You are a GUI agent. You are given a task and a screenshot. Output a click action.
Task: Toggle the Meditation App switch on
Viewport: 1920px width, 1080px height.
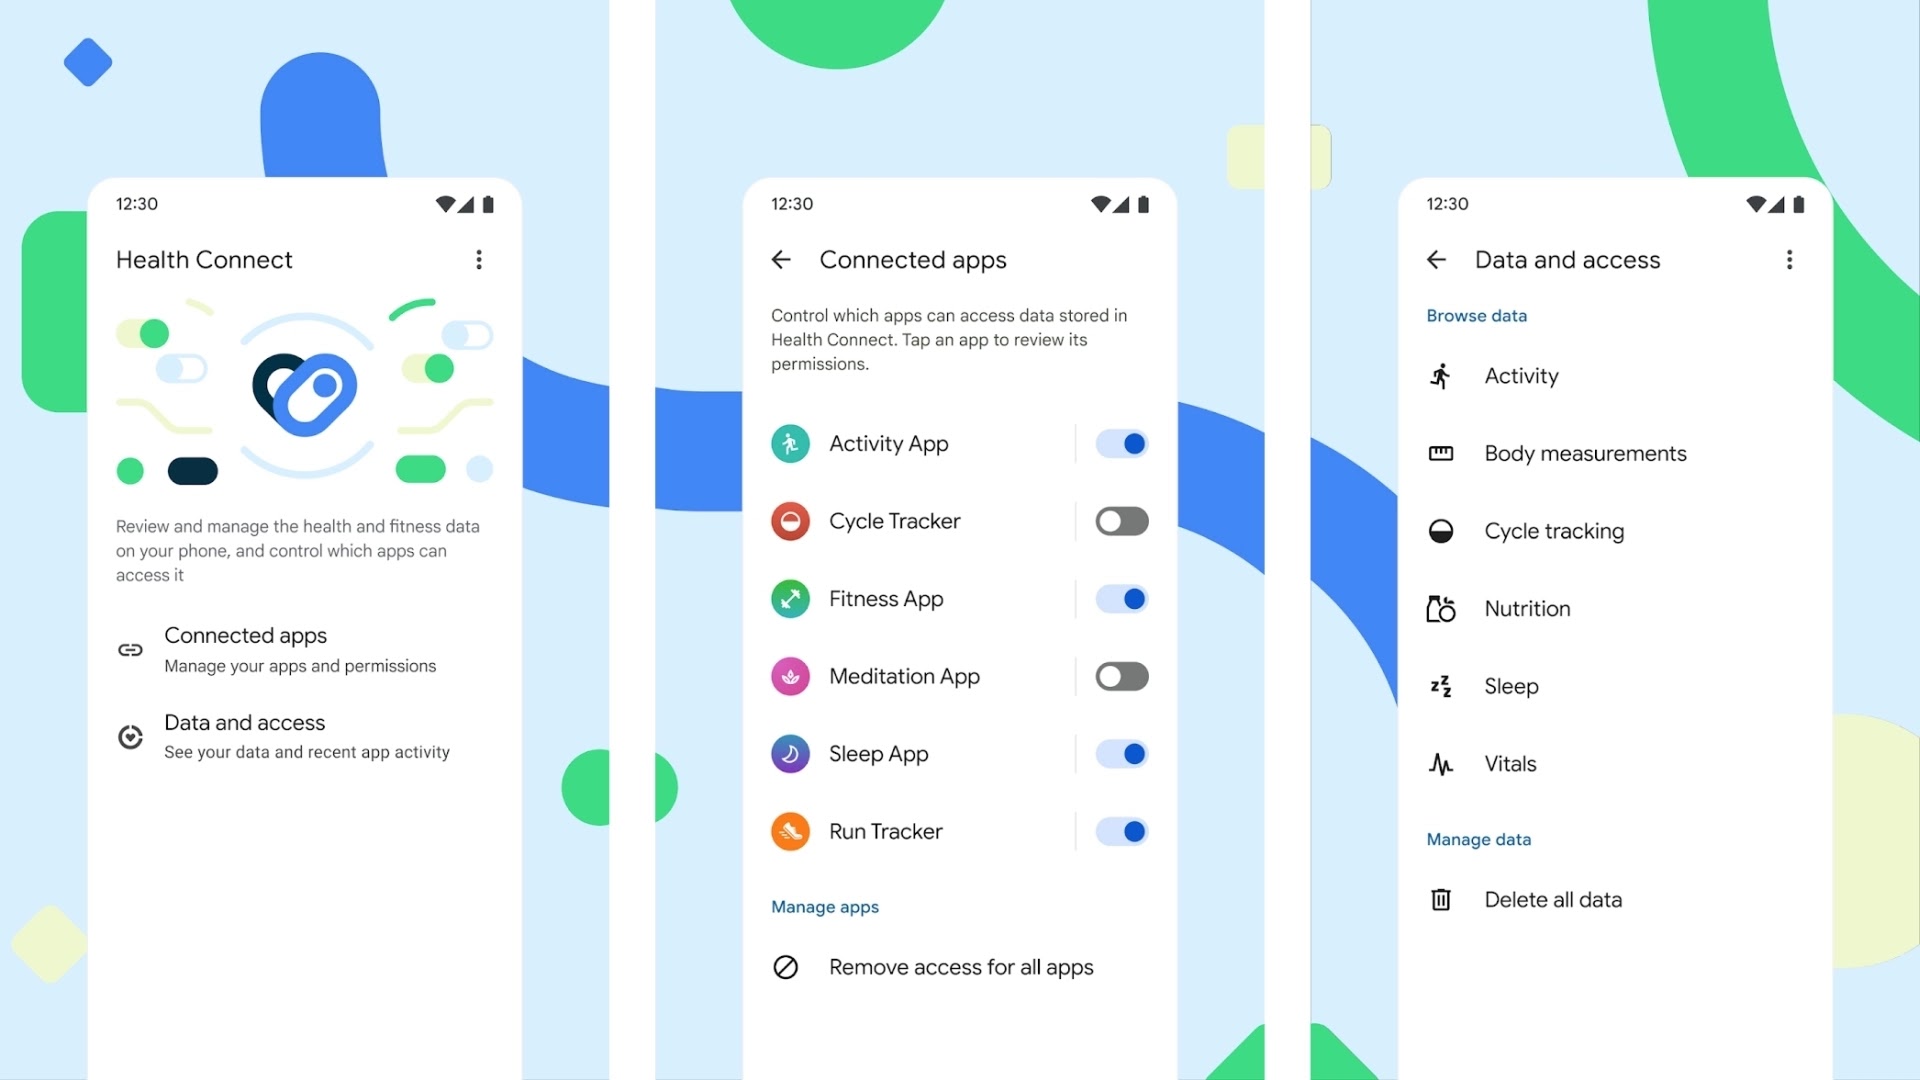(1121, 675)
